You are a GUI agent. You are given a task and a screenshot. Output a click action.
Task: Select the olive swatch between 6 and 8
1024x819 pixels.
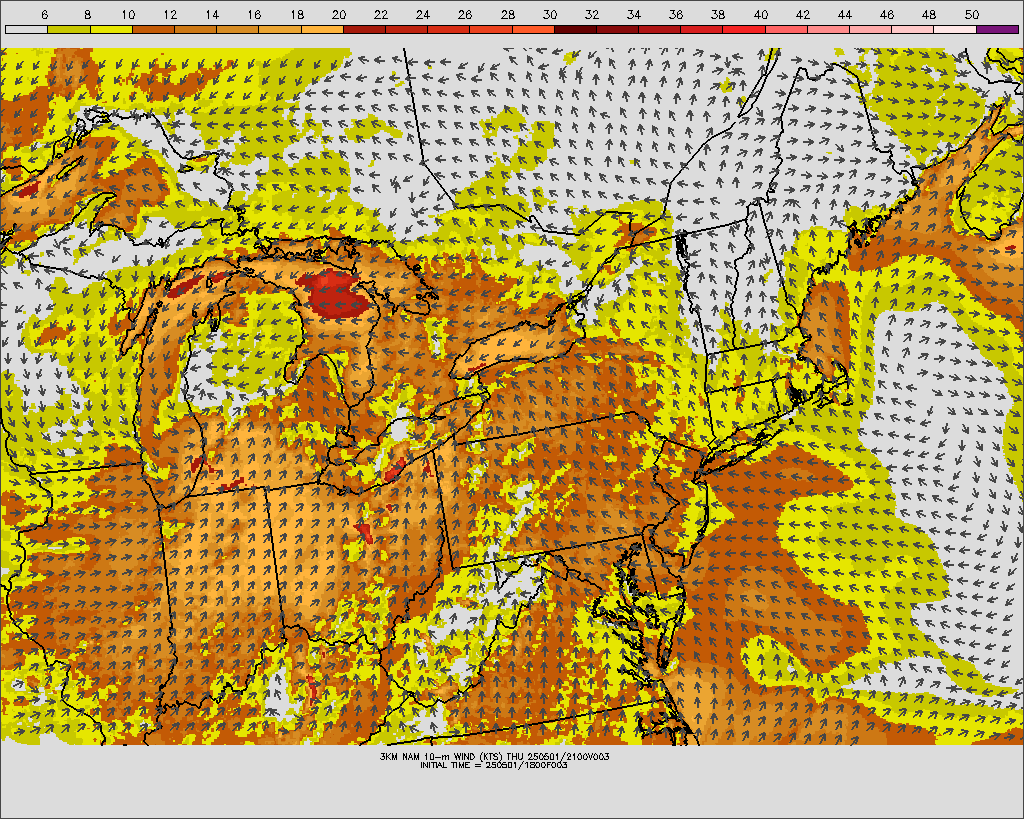69,29
